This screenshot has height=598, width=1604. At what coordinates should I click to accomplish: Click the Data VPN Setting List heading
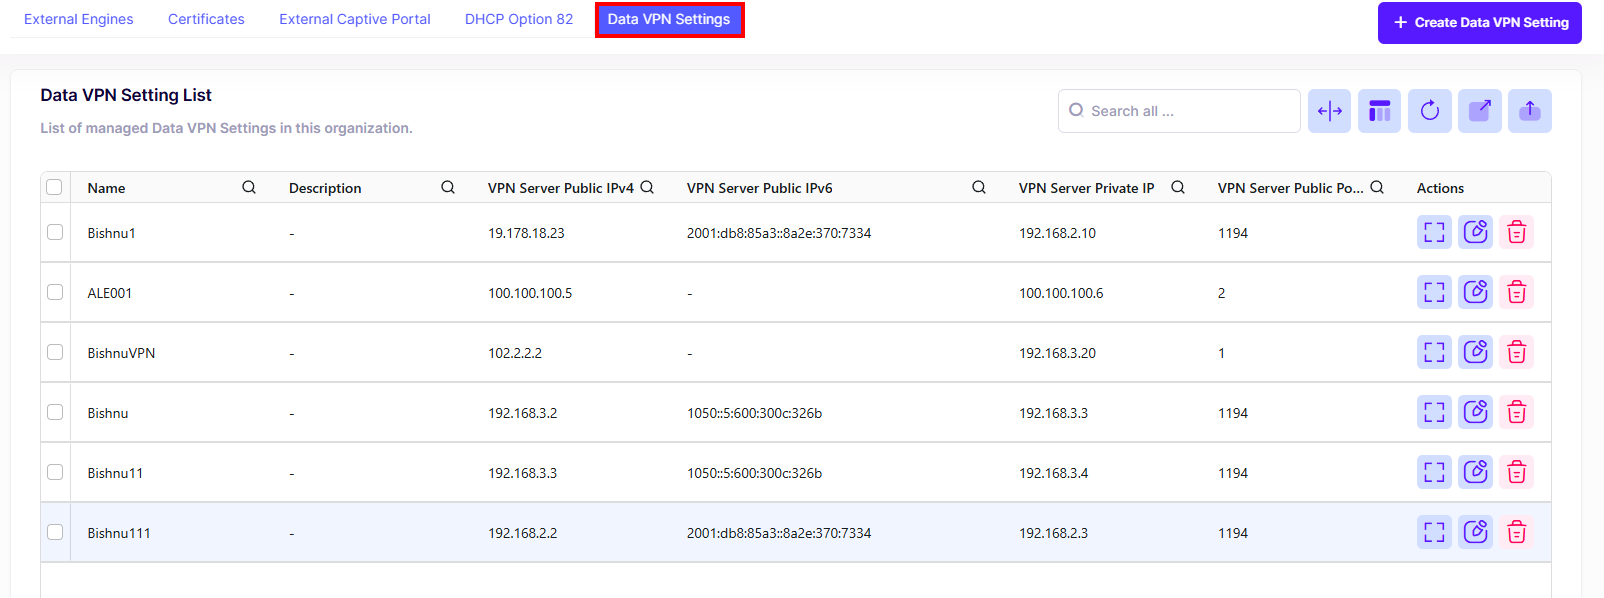[126, 95]
